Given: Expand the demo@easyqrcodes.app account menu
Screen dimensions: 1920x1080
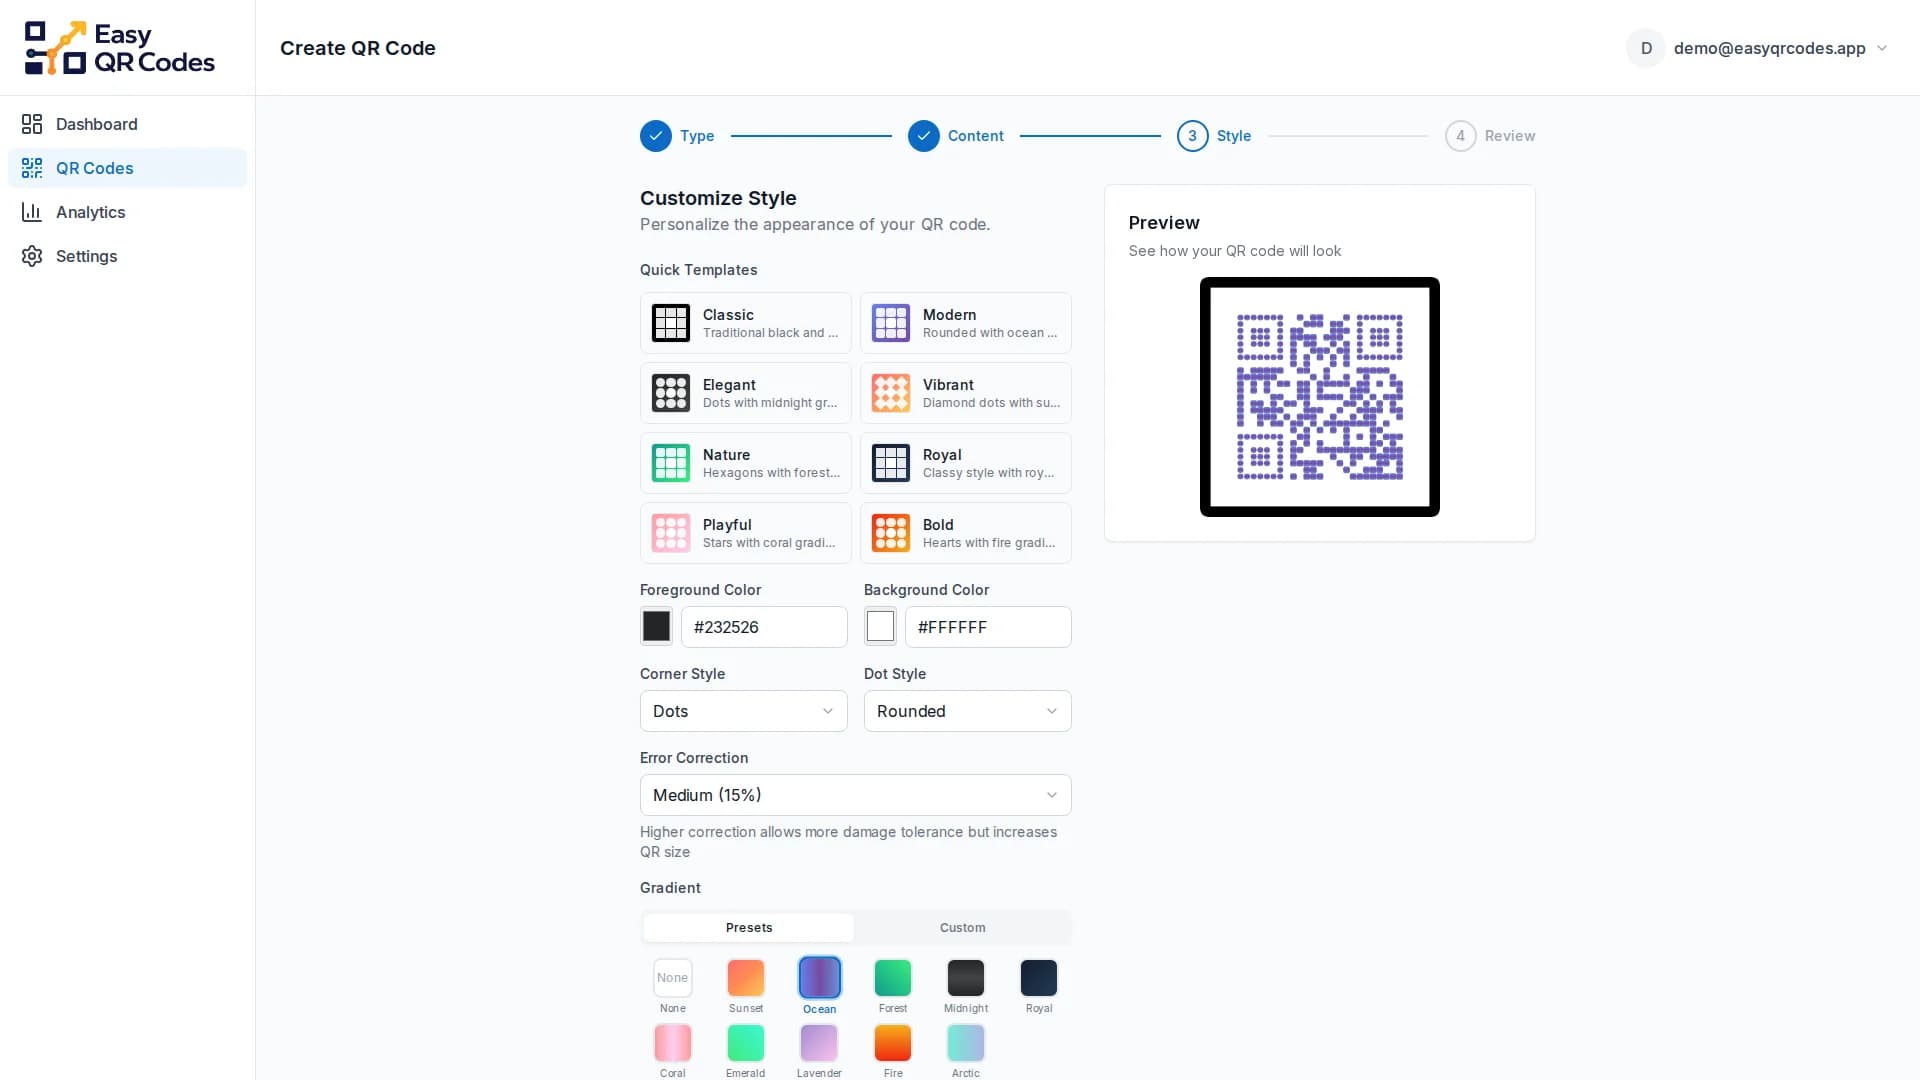Looking at the screenshot, I should 1757,48.
